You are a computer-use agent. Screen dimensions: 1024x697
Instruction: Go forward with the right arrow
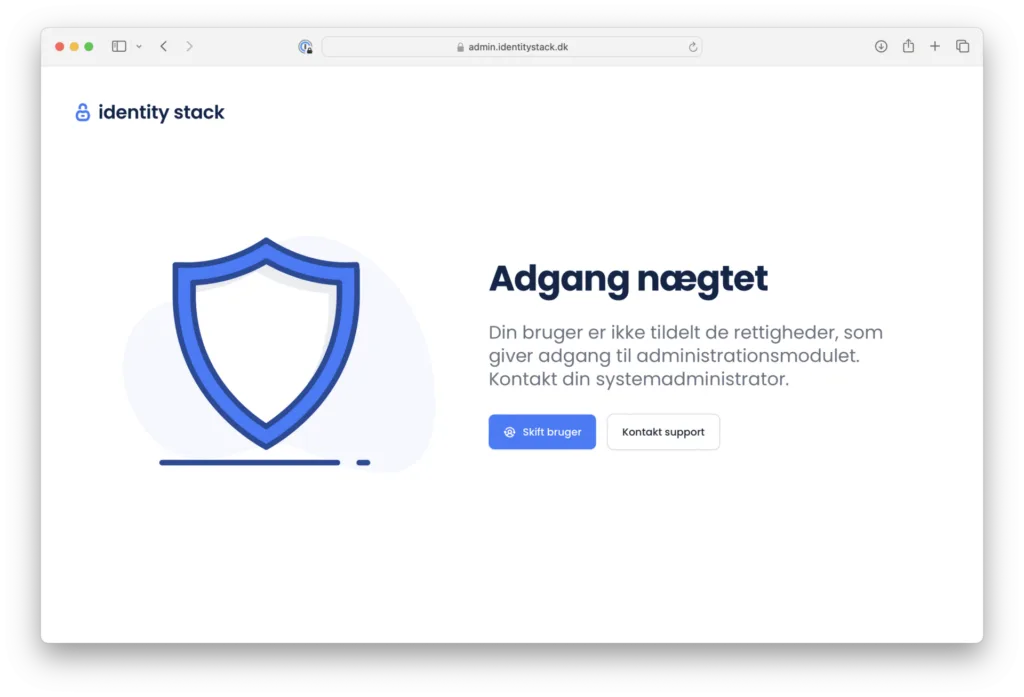[189, 46]
